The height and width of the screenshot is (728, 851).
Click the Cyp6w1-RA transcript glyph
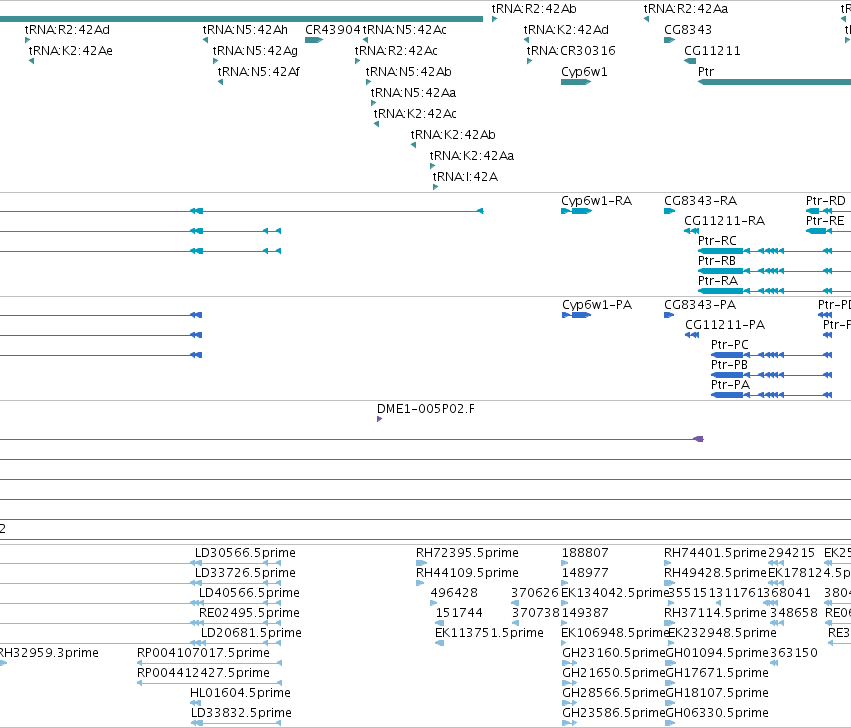[576, 211]
